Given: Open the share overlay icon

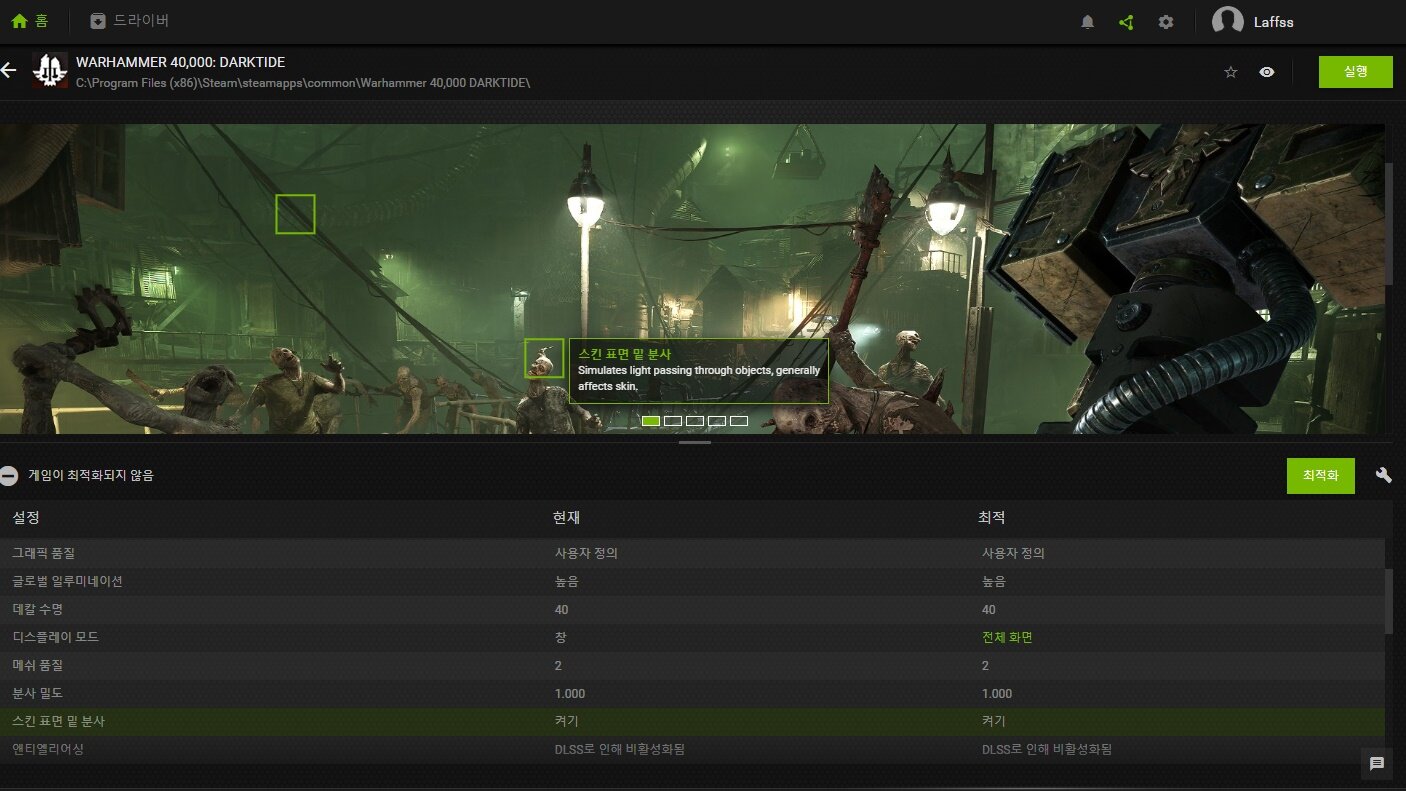Looking at the screenshot, I should coord(1126,22).
